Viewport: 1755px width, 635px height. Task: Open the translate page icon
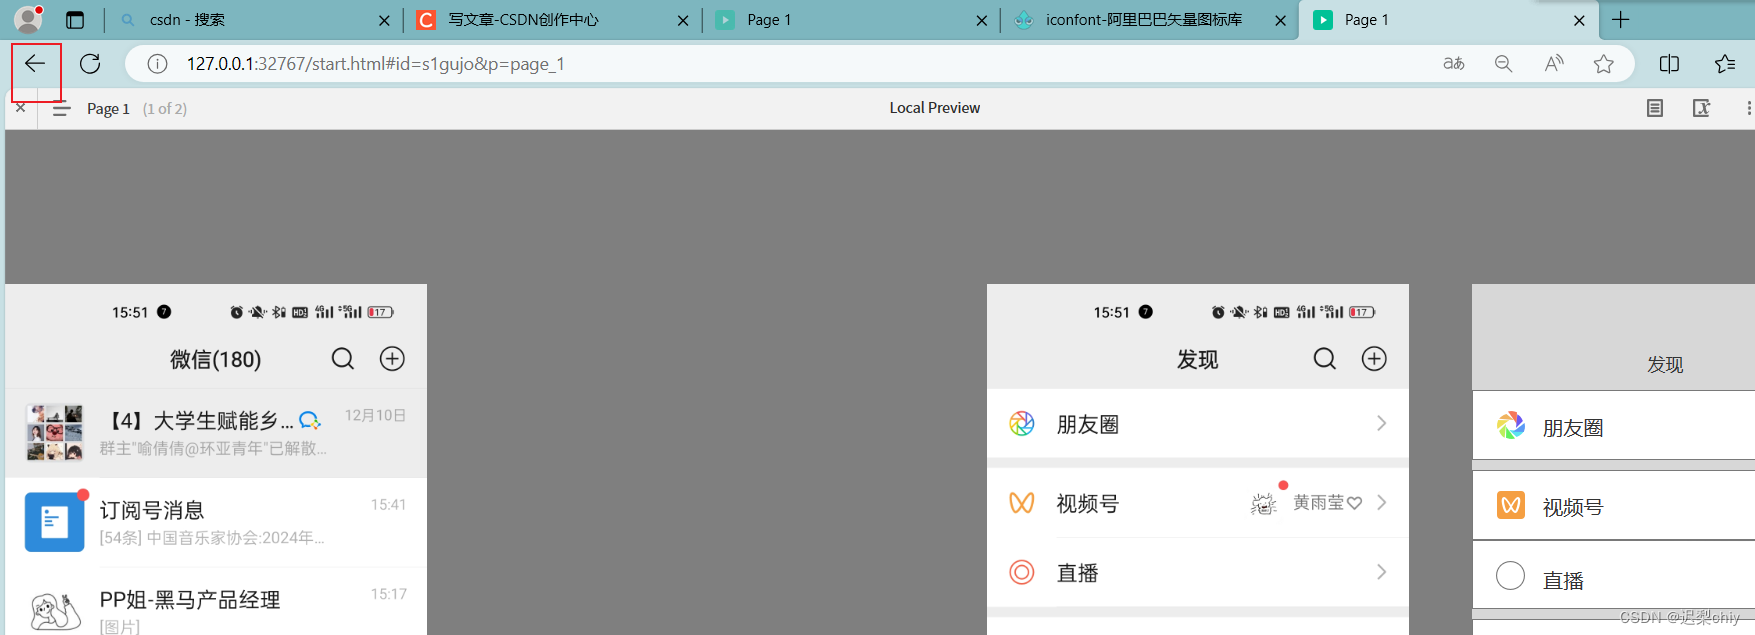click(x=1454, y=64)
